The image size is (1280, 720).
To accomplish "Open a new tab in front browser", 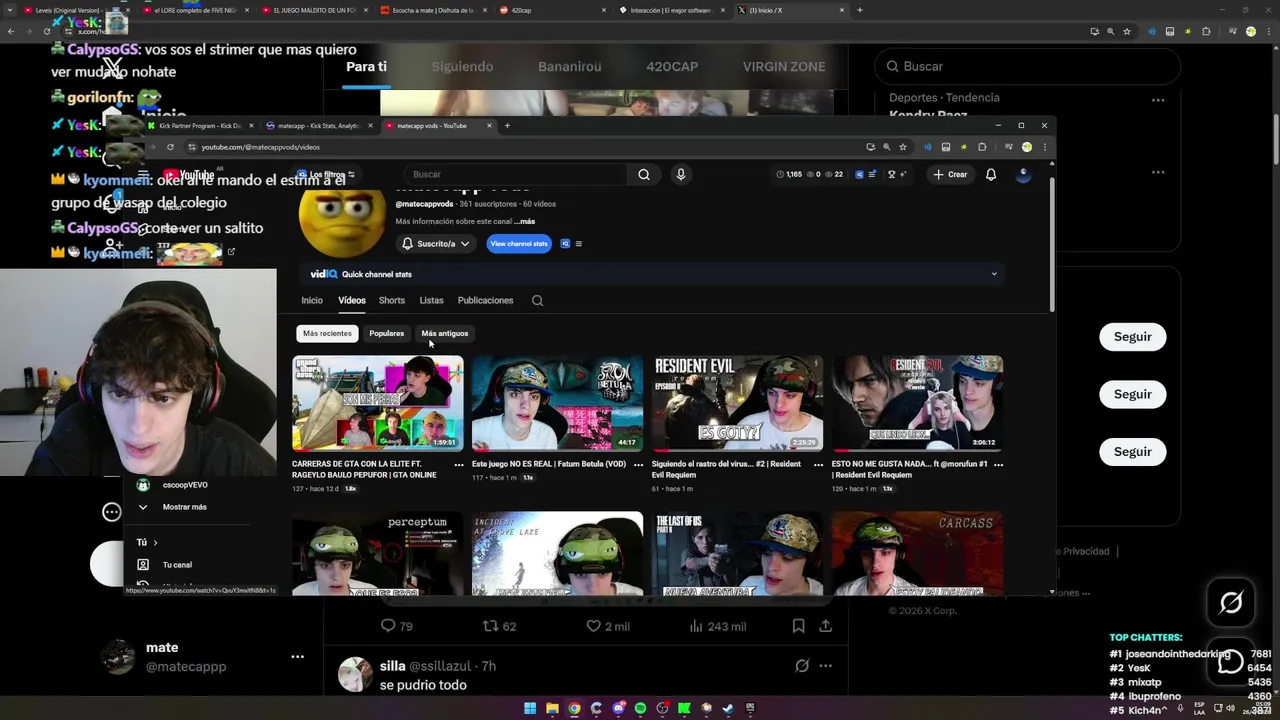I will coord(507,126).
